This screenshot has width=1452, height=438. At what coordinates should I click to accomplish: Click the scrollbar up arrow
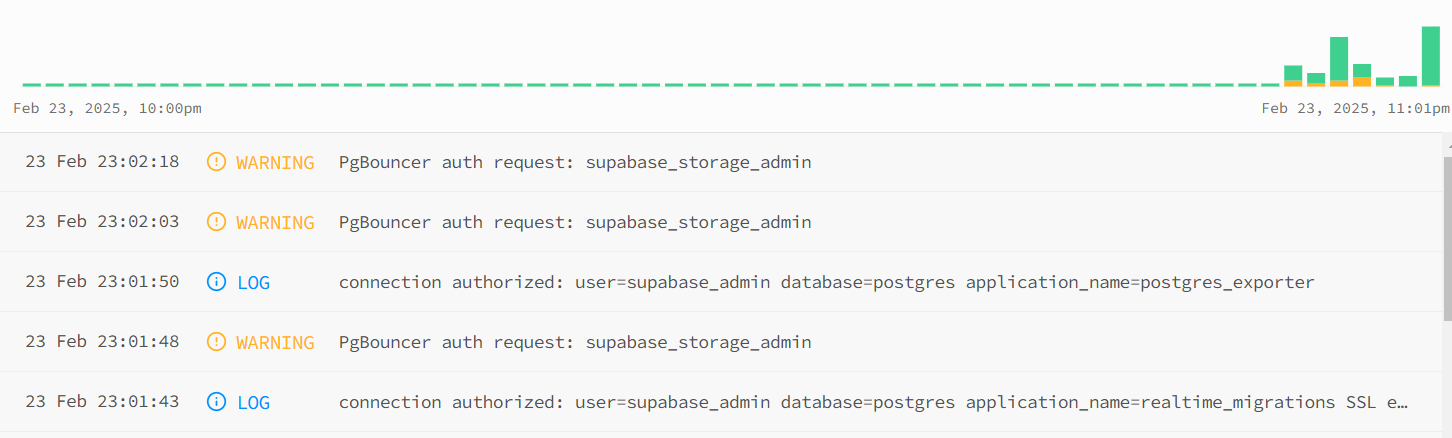pyautogui.click(x=1447, y=144)
